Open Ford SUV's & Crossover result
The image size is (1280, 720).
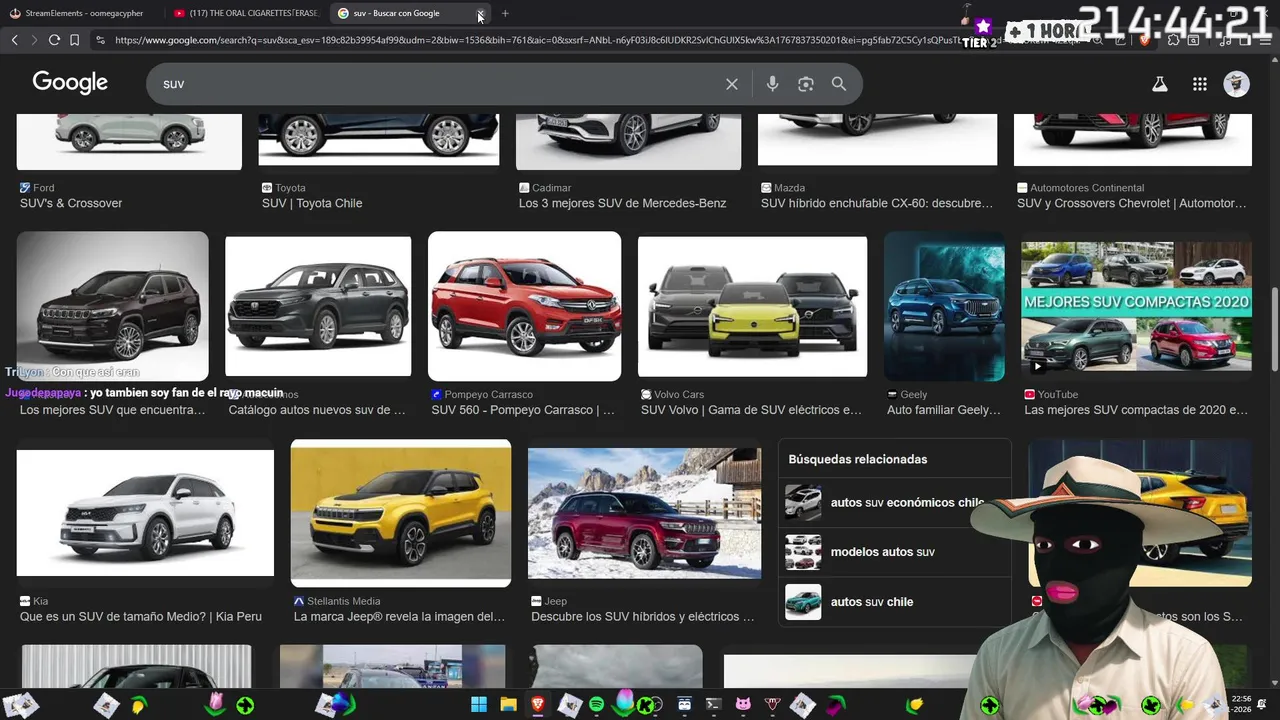click(x=71, y=203)
